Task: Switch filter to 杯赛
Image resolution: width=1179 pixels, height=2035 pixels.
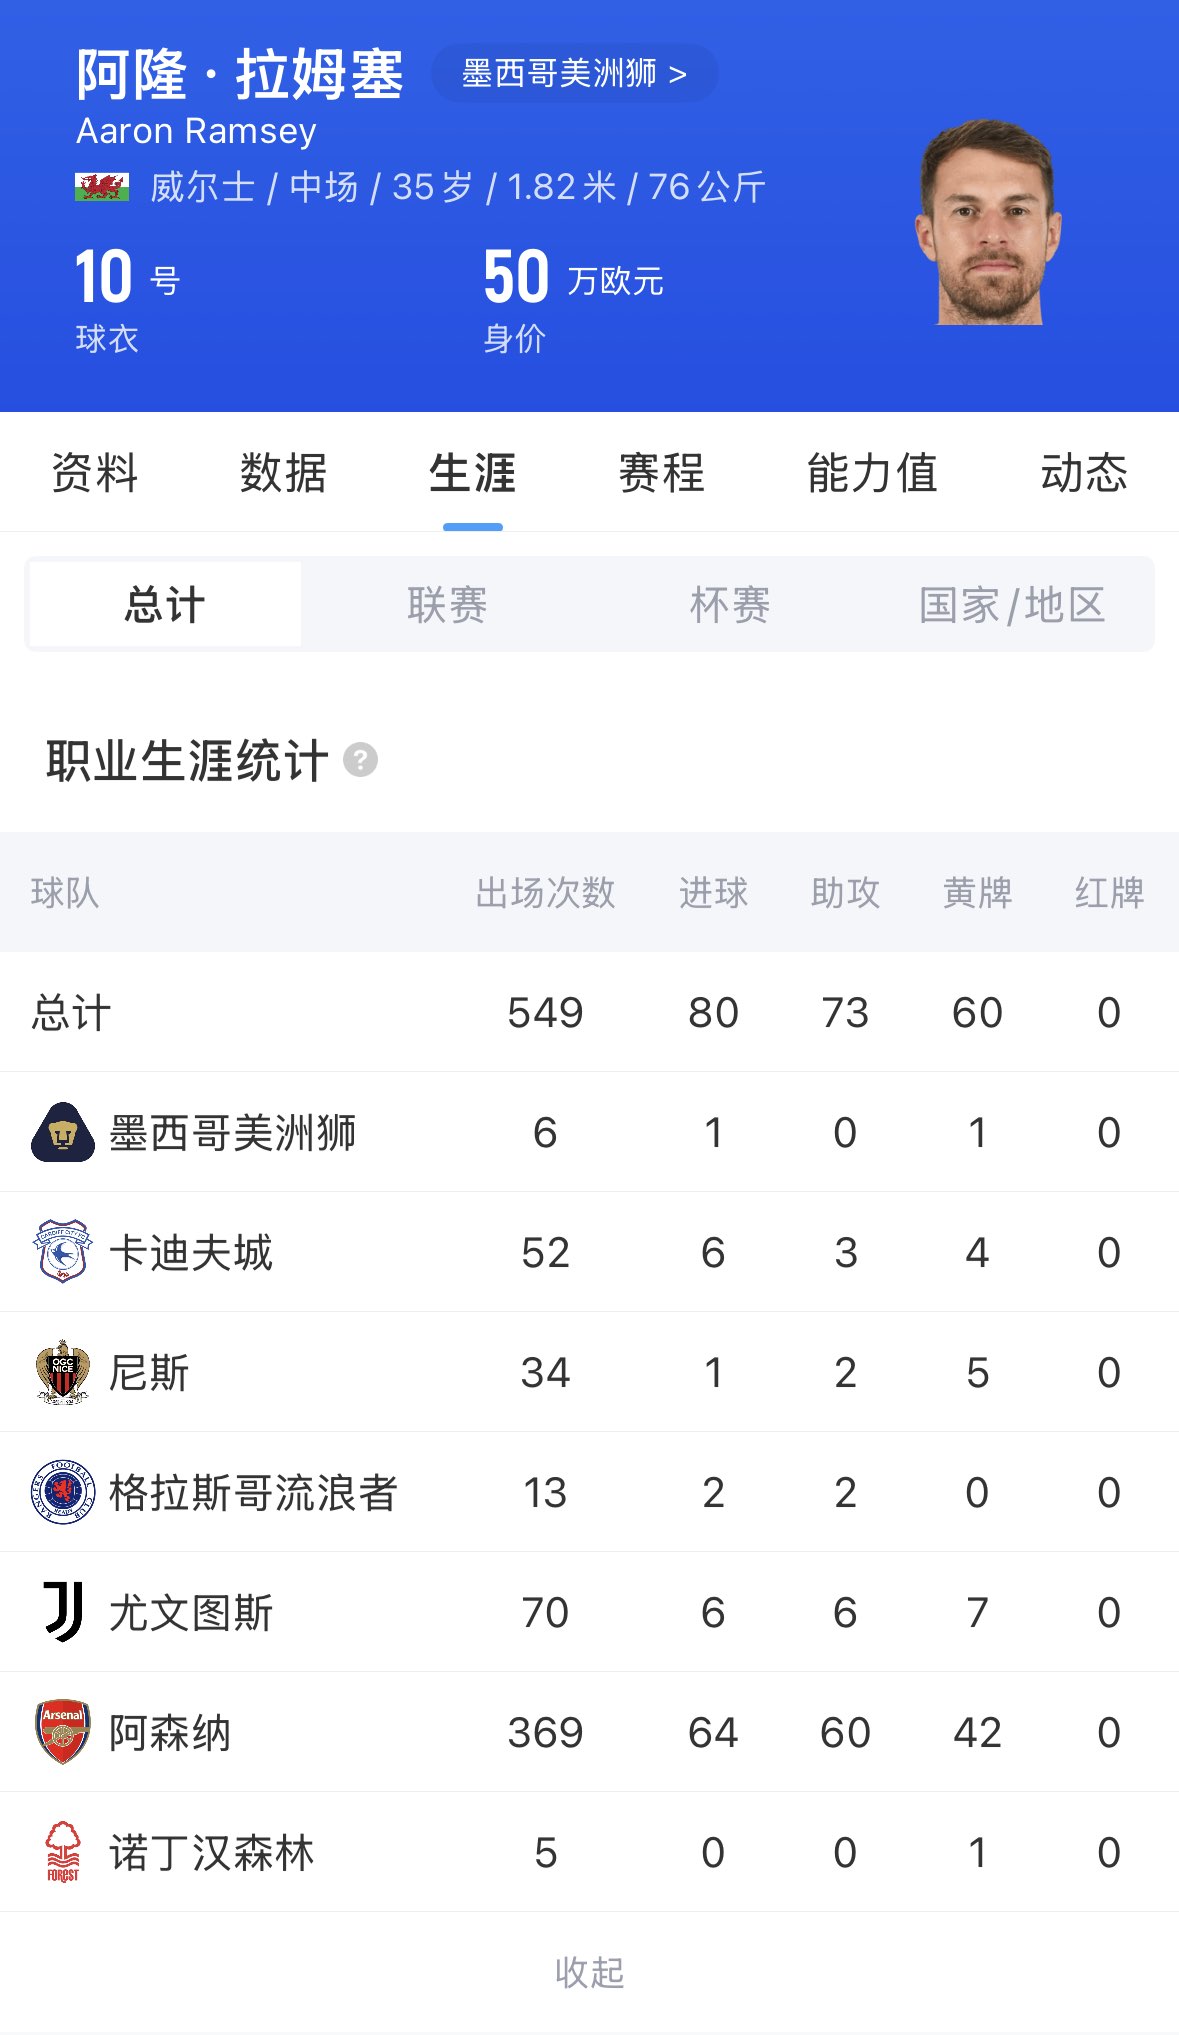Action: pyautogui.click(x=730, y=605)
